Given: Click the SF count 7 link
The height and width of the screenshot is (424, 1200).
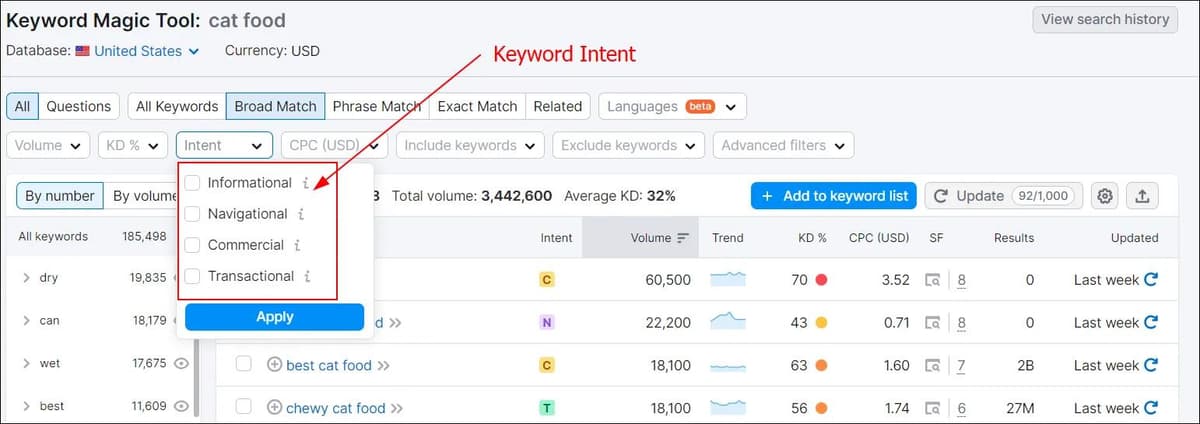Looking at the screenshot, I should [961, 366].
